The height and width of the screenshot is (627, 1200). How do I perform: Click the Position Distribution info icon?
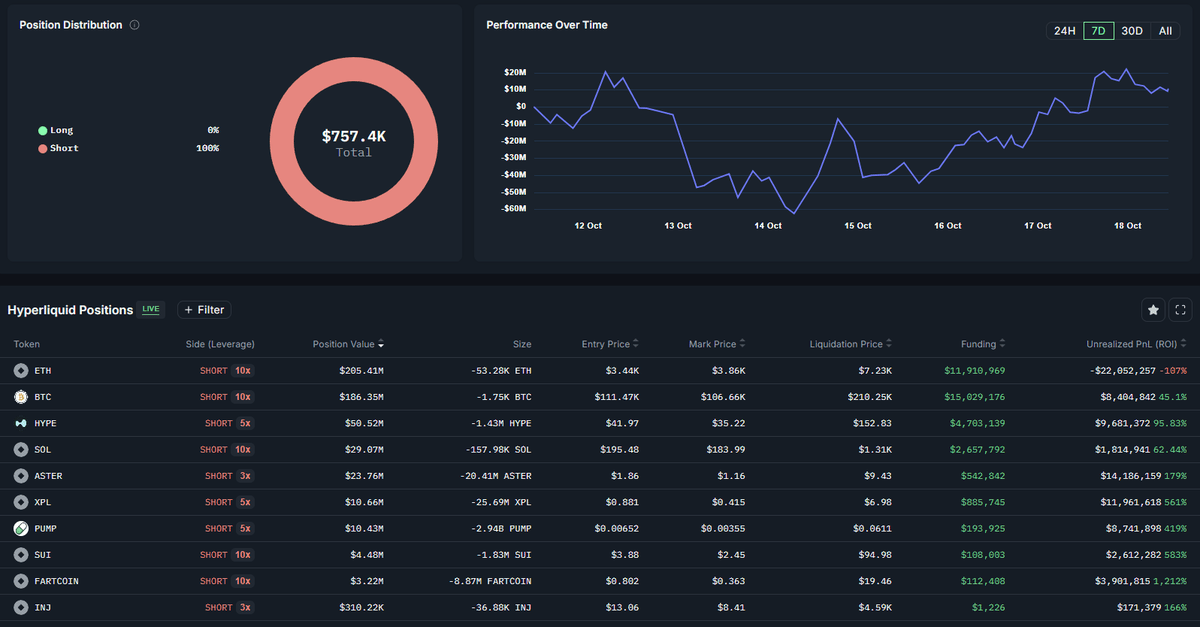[x=135, y=25]
